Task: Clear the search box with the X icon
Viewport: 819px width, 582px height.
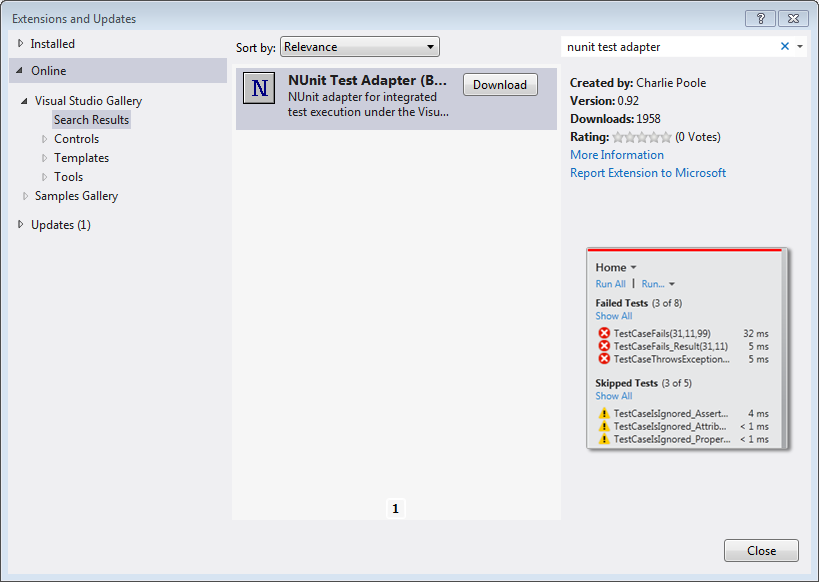Action: pyautogui.click(x=785, y=46)
